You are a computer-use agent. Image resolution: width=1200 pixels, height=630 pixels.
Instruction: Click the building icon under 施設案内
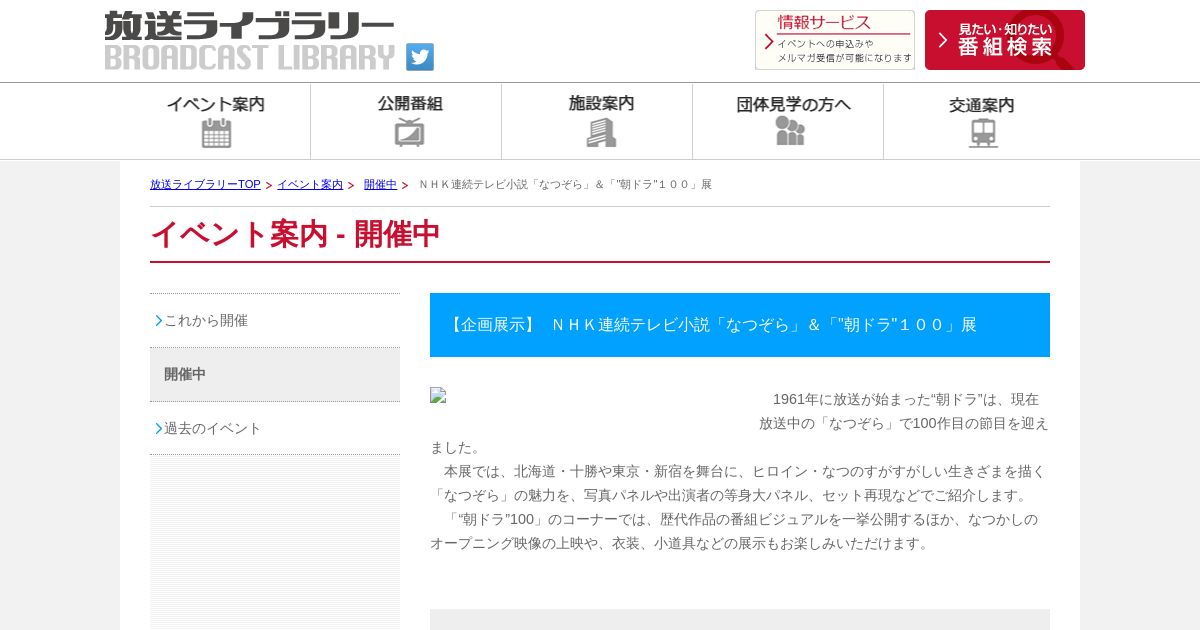pyautogui.click(x=601, y=132)
